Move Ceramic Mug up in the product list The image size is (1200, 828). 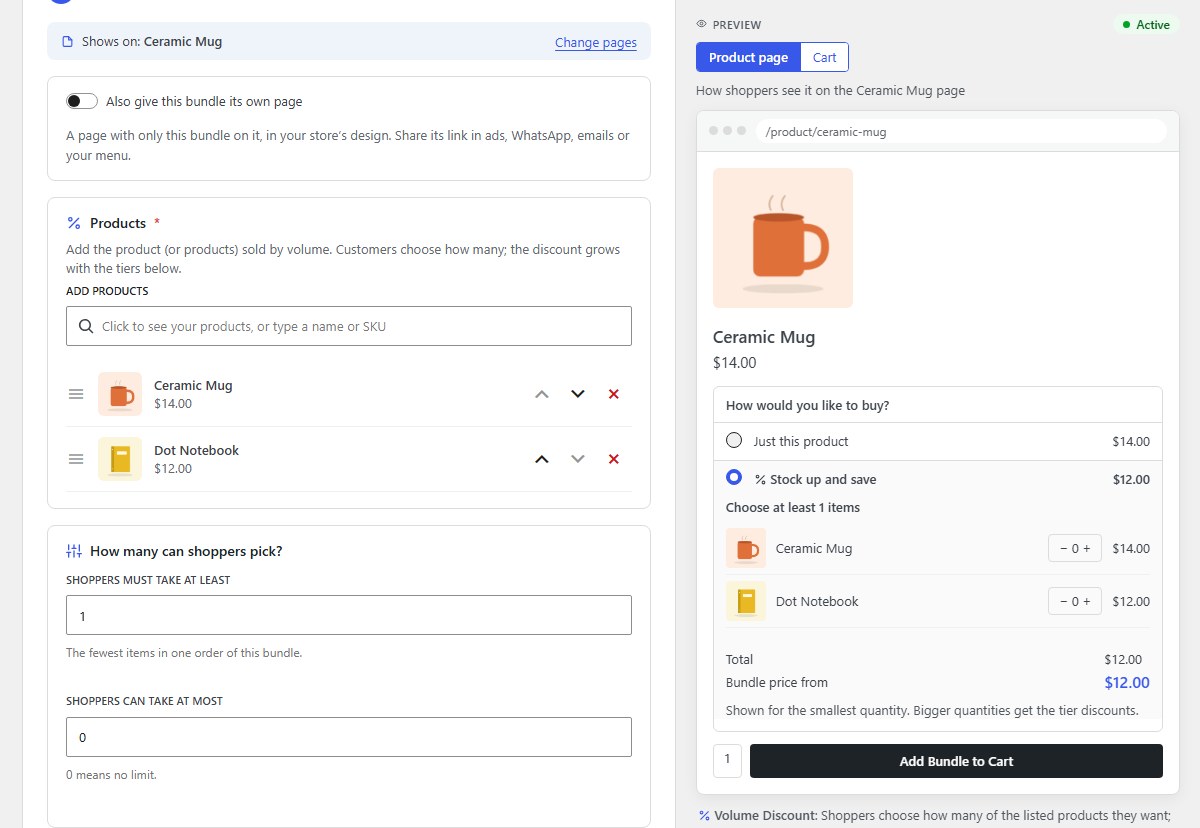[542, 394]
